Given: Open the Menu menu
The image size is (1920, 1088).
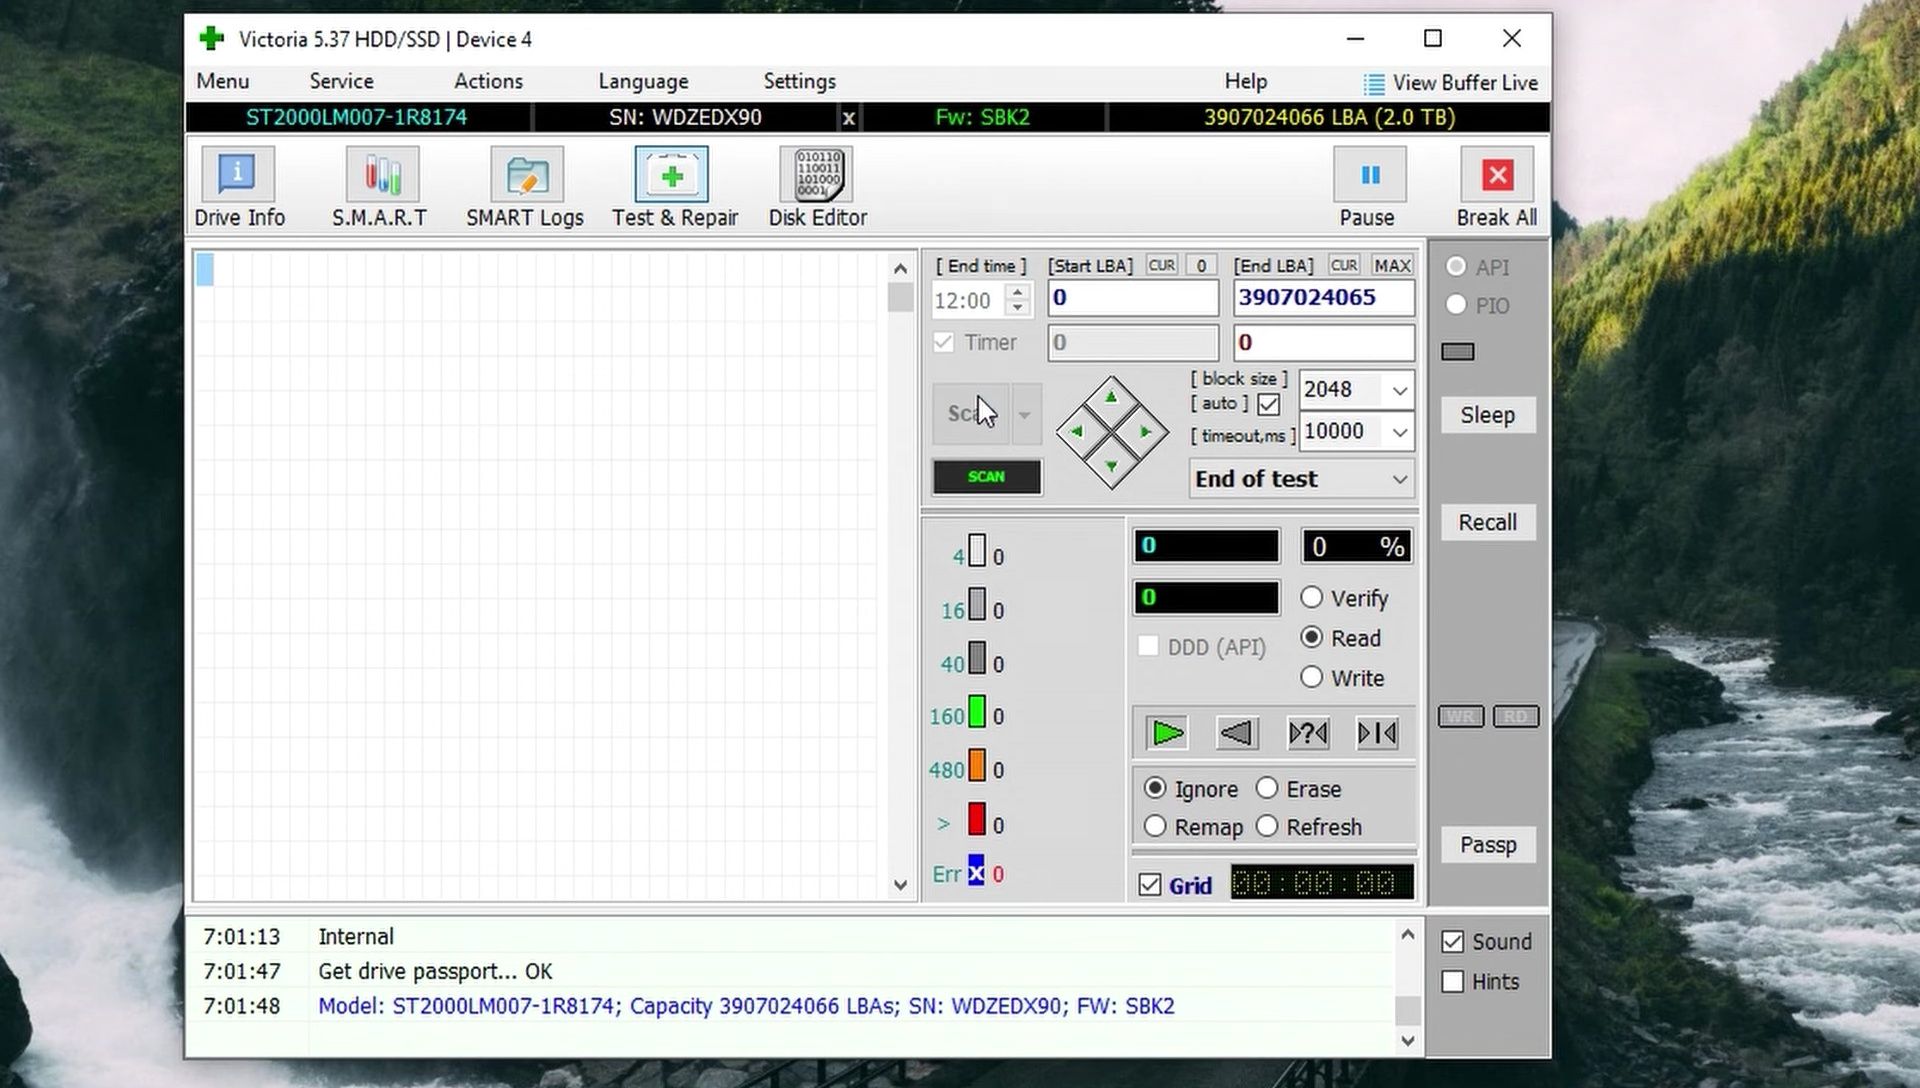Looking at the screenshot, I should (x=222, y=82).
